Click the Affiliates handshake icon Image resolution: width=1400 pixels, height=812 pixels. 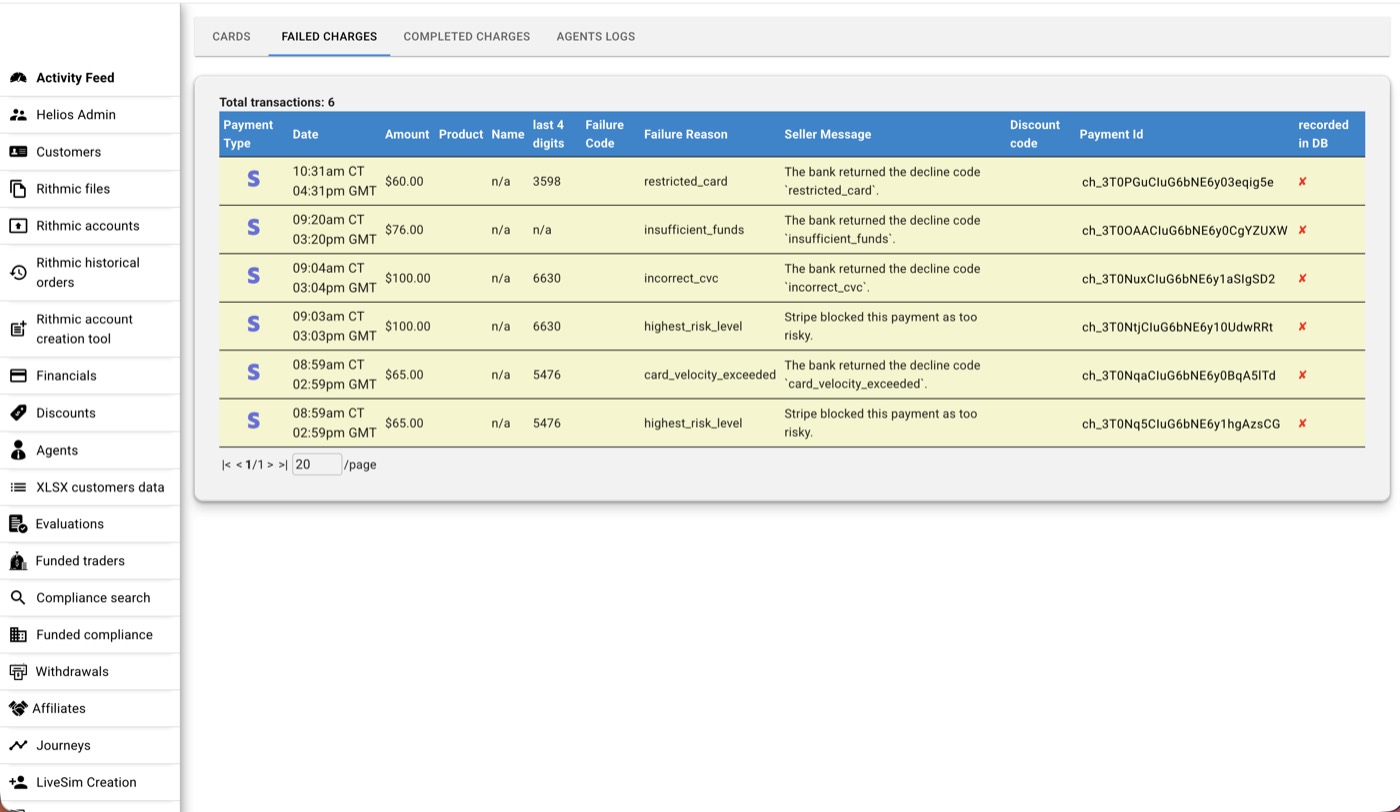point(18,709)
